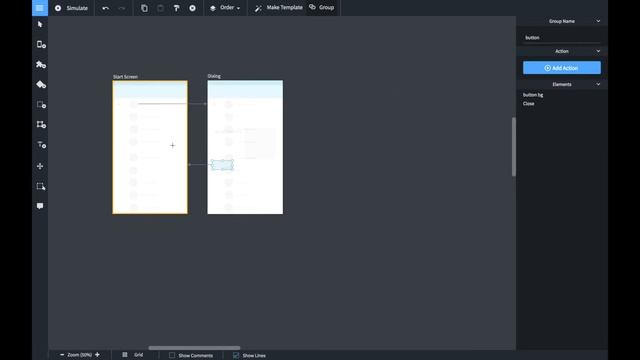Select the add template tool

(x=41, y=84)
